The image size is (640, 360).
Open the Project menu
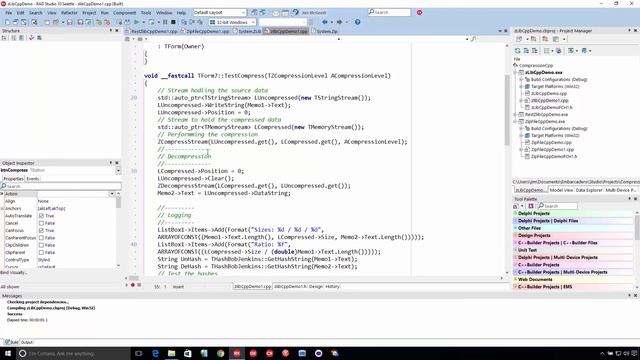pyautogui.click(x=89, y=13)
